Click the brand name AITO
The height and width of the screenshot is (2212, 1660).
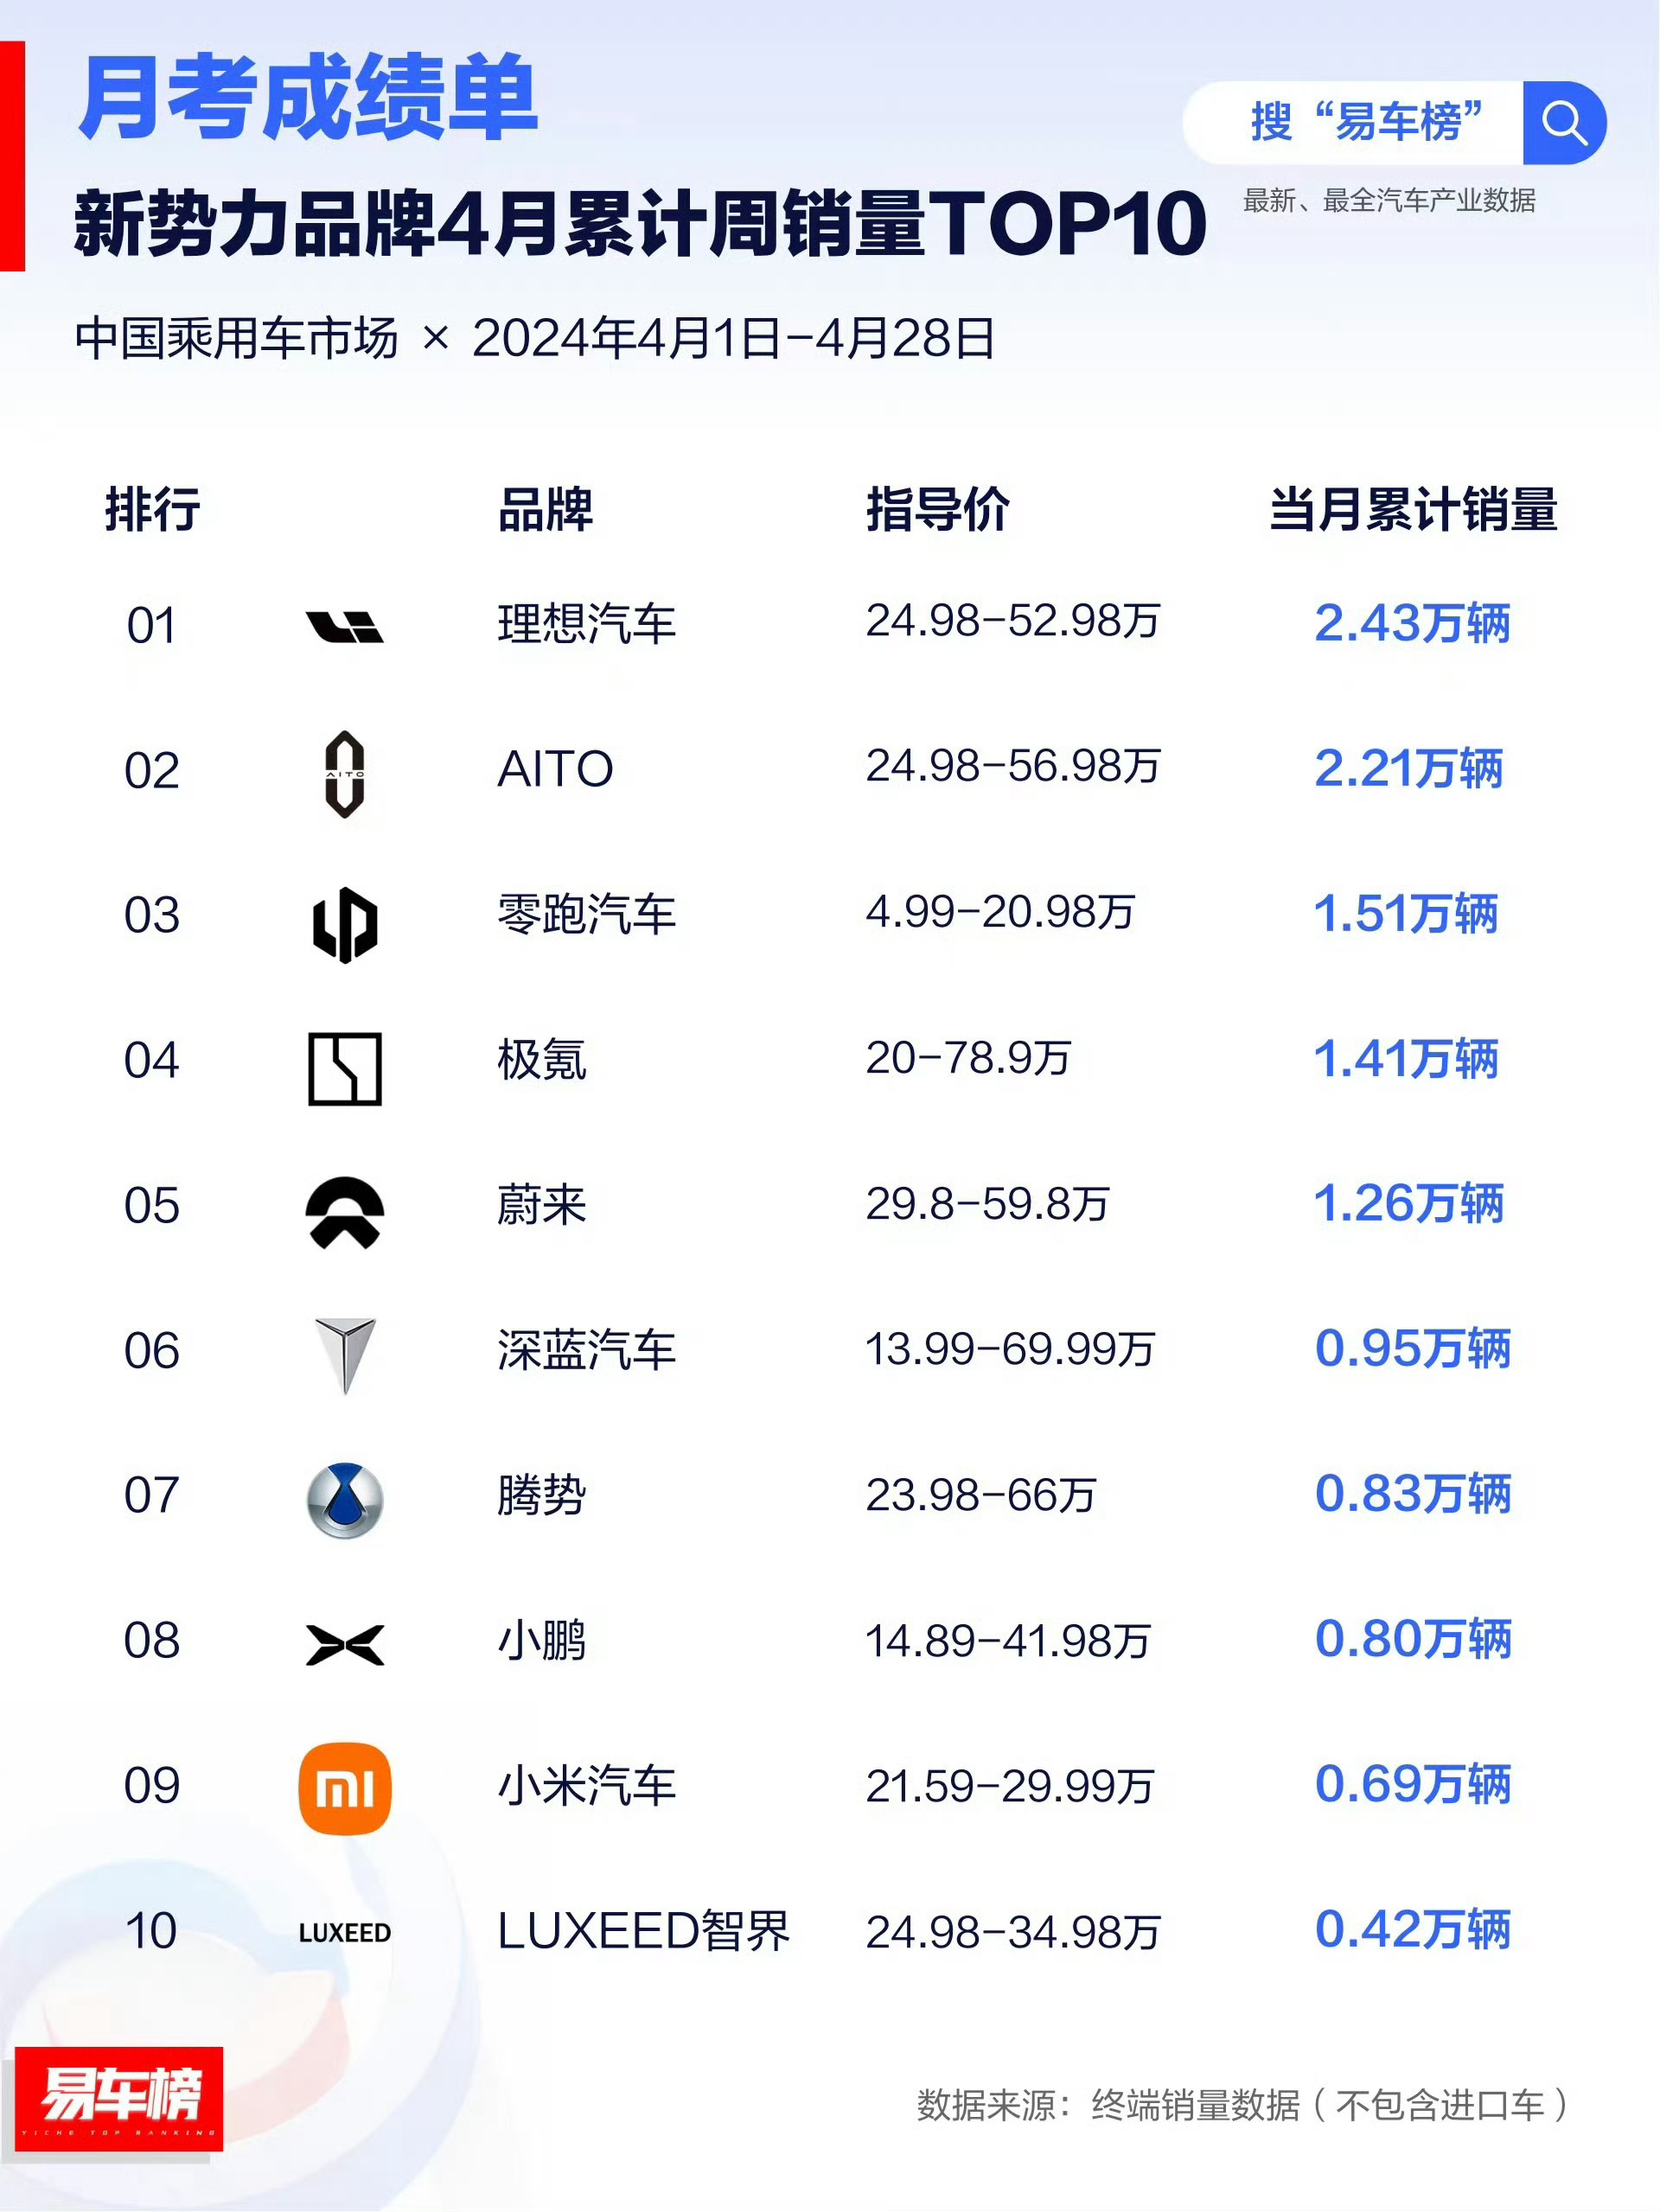point(555,769)
